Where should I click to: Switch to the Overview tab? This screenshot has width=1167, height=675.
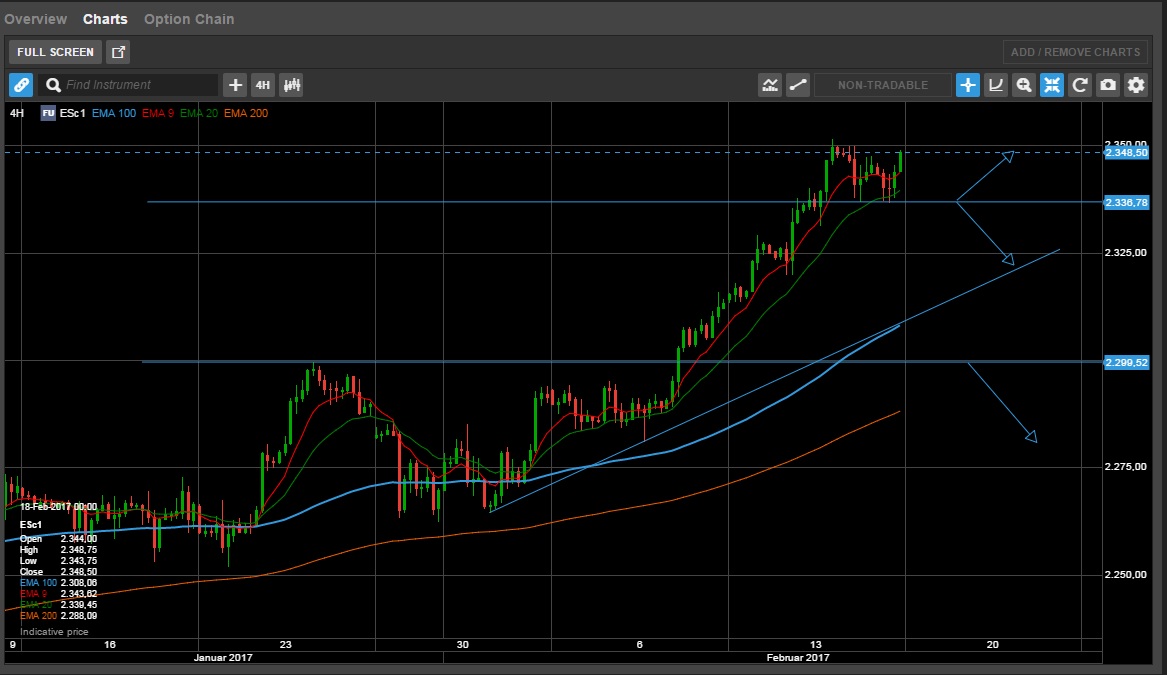(x=35, y=19)
